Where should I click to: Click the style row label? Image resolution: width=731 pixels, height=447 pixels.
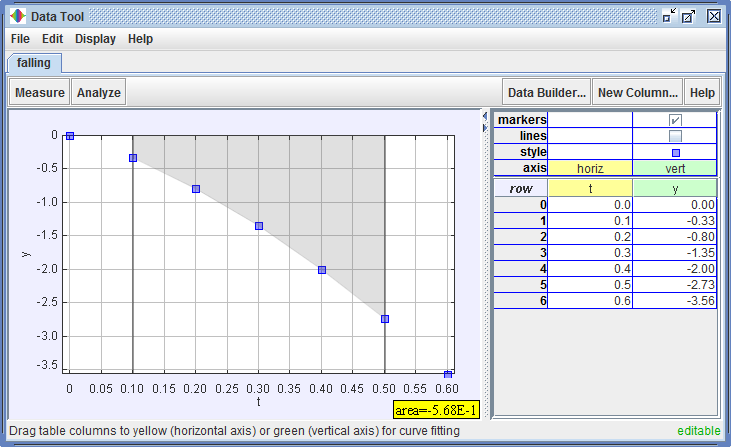coord(521,151)
